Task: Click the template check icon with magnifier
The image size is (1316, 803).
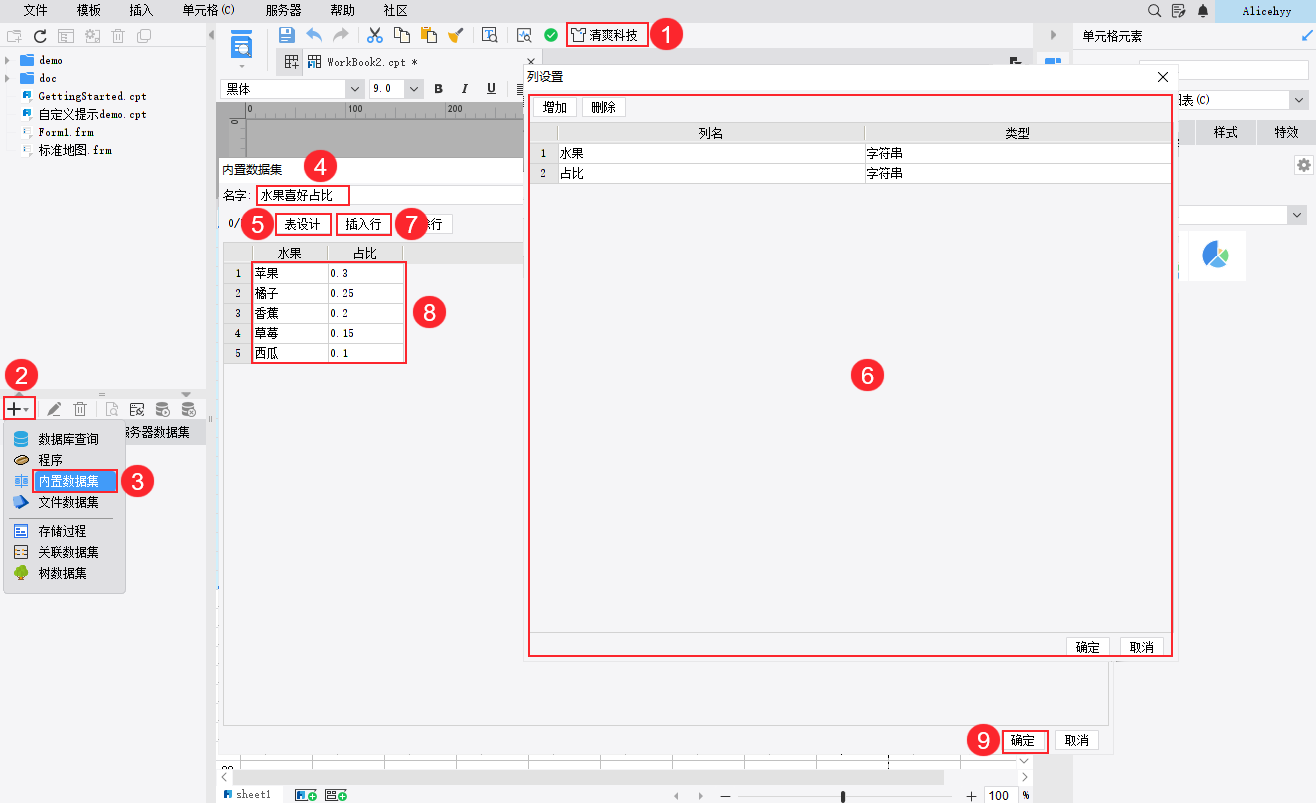Action: [524, 35]
